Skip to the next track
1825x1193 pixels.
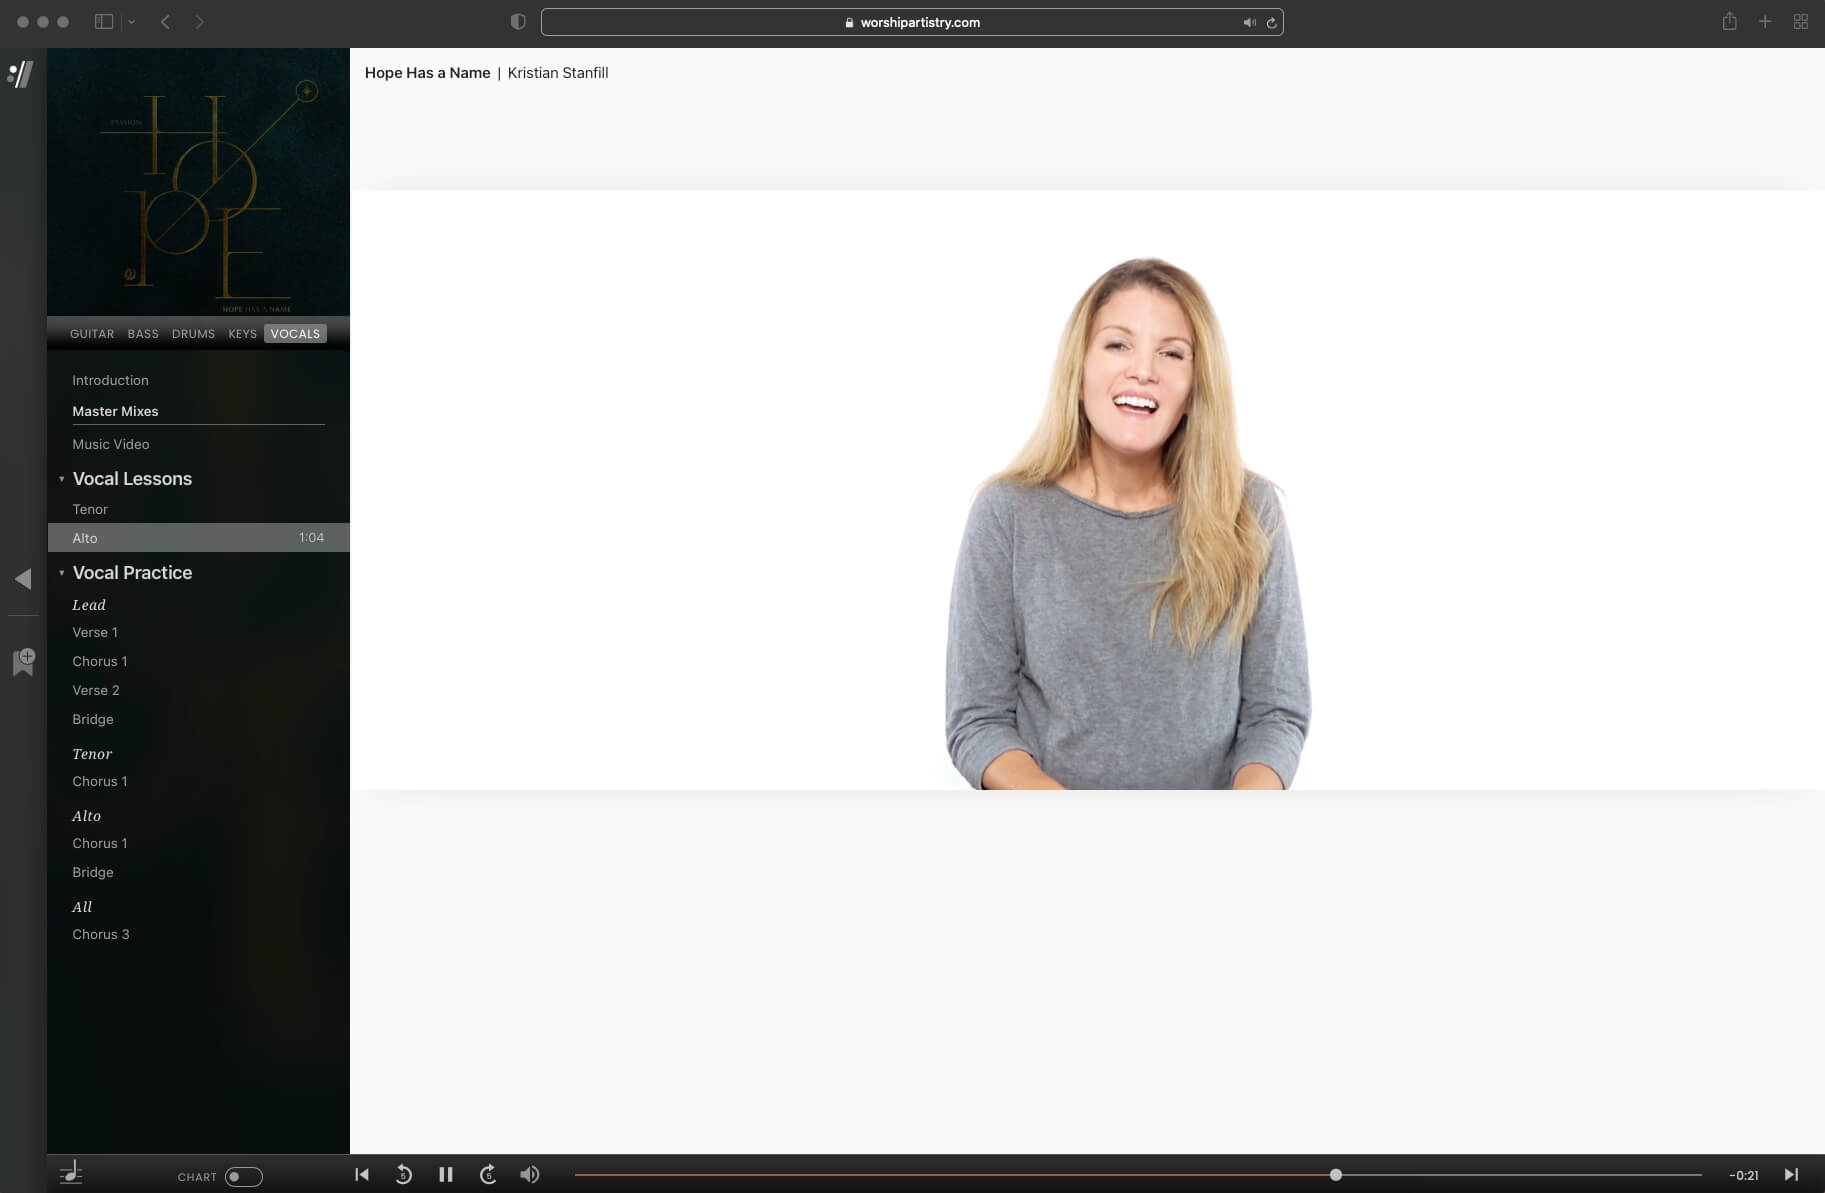pos(1790,1175)
